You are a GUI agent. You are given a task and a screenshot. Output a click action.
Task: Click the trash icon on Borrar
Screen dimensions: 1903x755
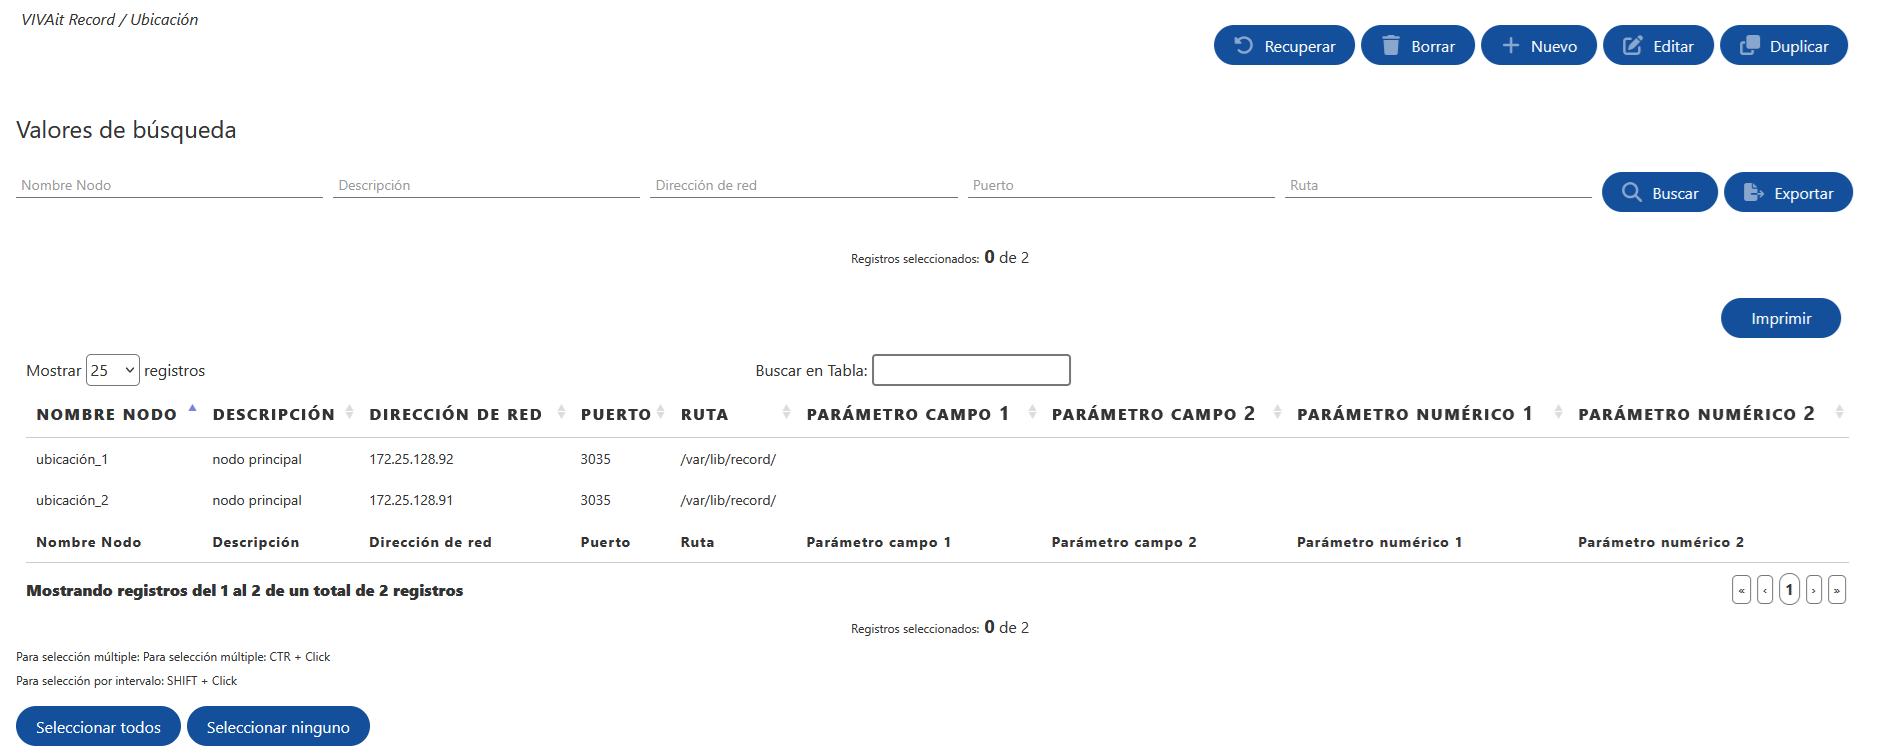1390,45
